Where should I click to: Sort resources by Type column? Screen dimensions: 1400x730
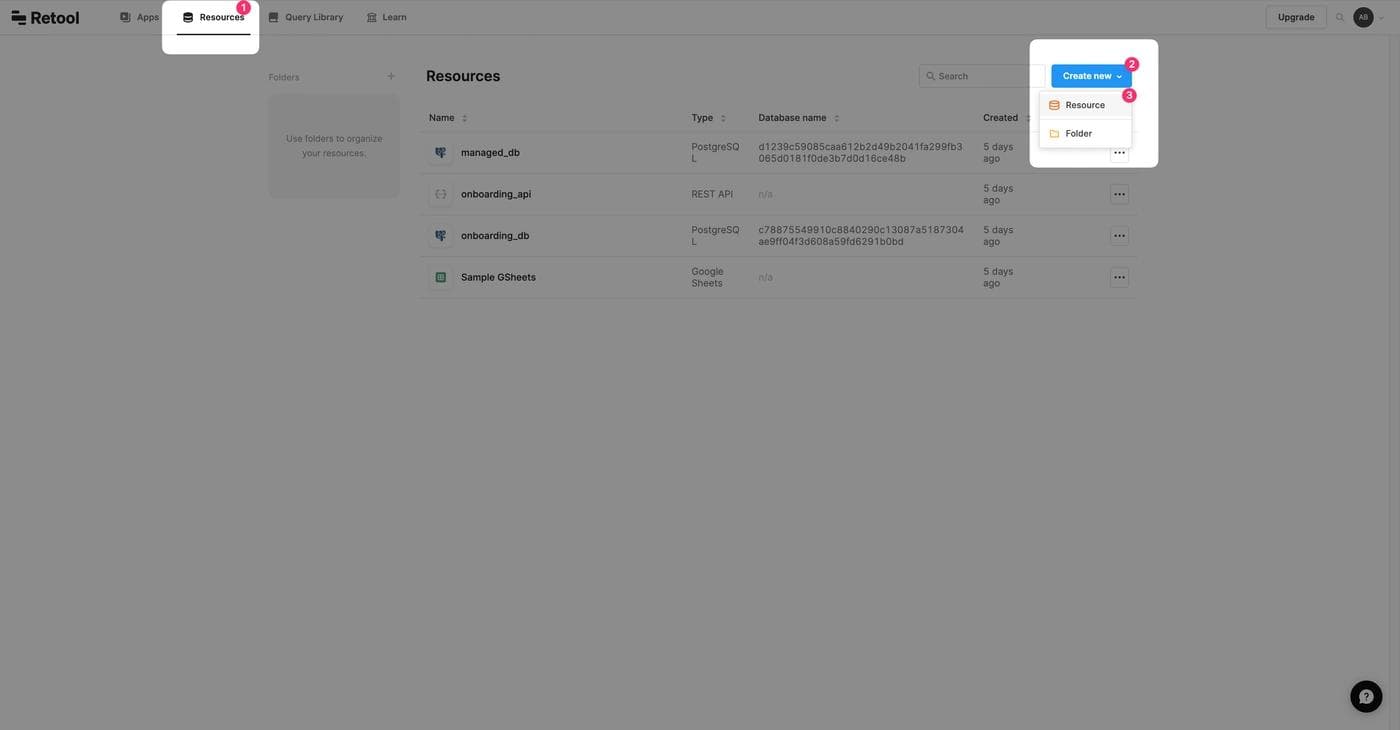pyautogui.click(x=702, y=118)
